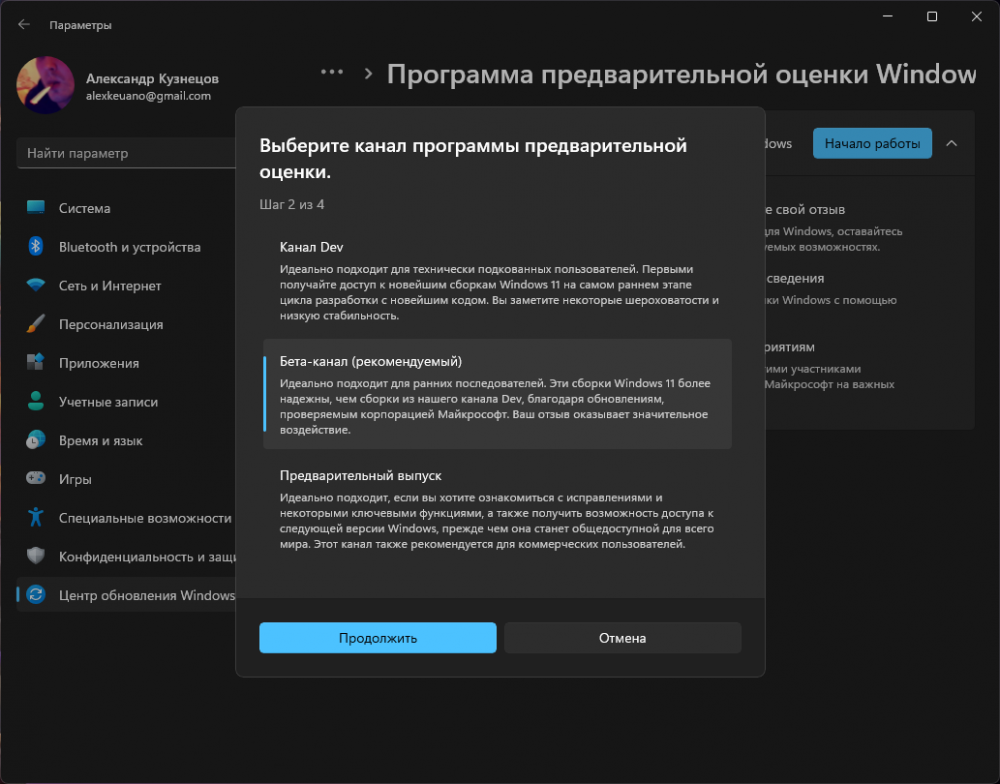The image size is (1000, 784).
Task: Open Сеть и Интернет category
Action: click(x=126, y=286)
